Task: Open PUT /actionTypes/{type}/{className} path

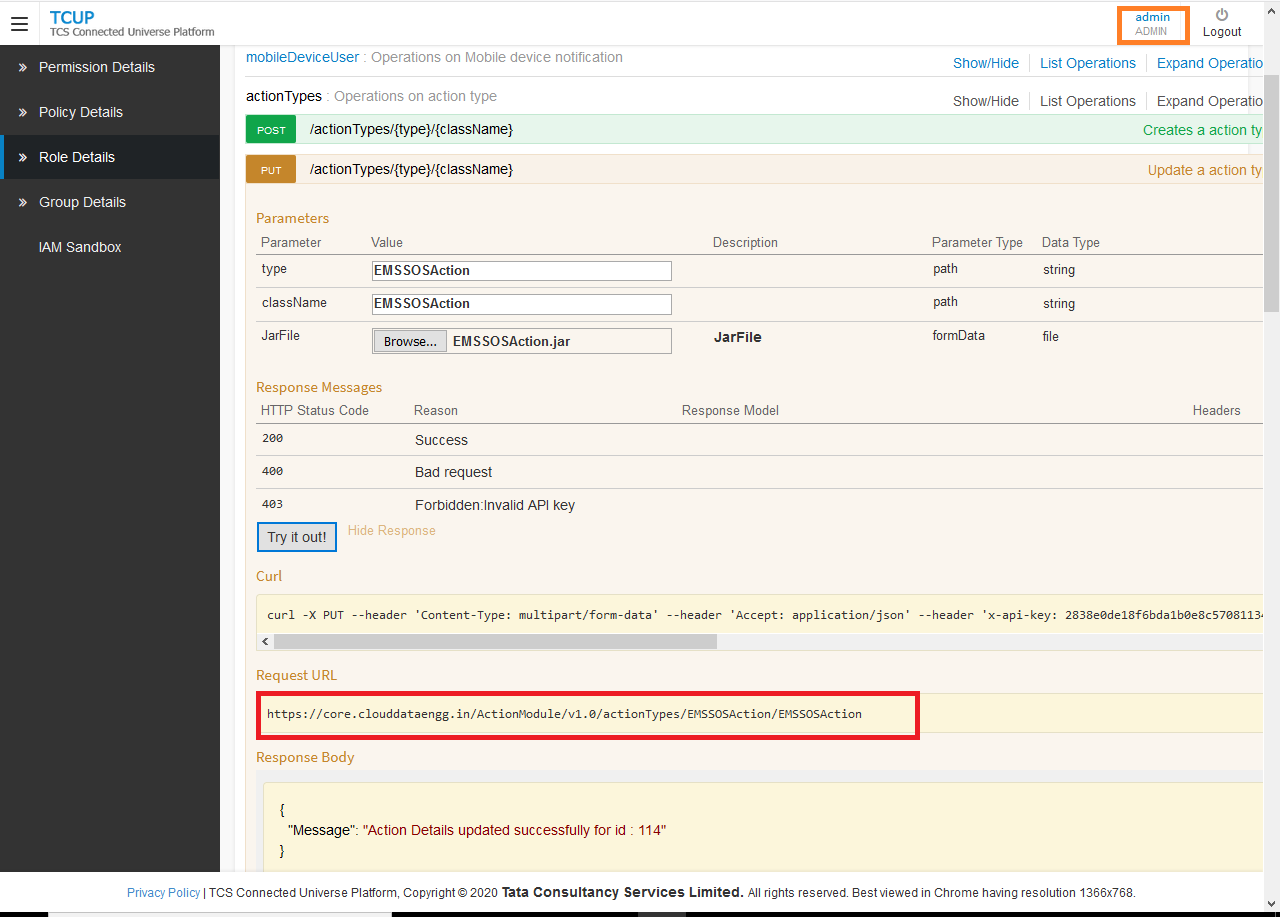Action: pos(411,169)
